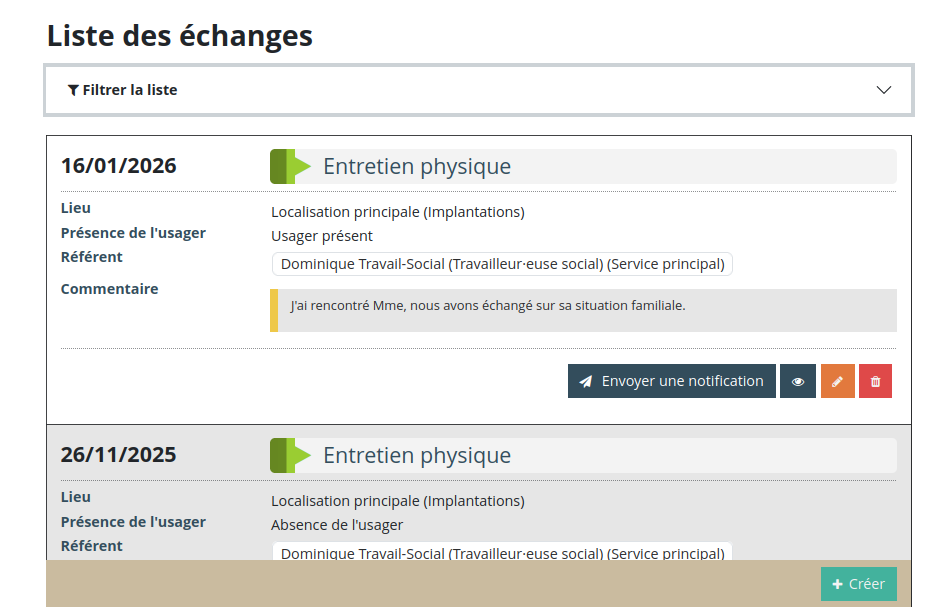Click the yellow comment bar marker
Viewport: 929px width, 607px height.
coord(274,310)
